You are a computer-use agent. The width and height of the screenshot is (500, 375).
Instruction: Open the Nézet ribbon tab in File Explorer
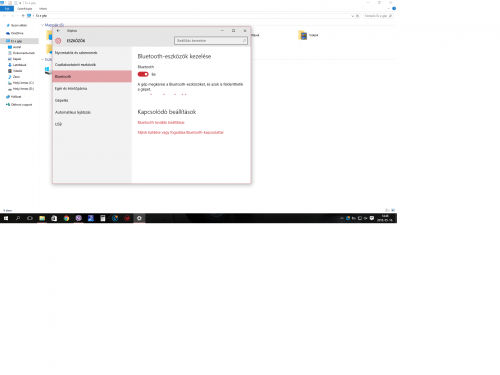pyautogui.click(x=43, y=9)
